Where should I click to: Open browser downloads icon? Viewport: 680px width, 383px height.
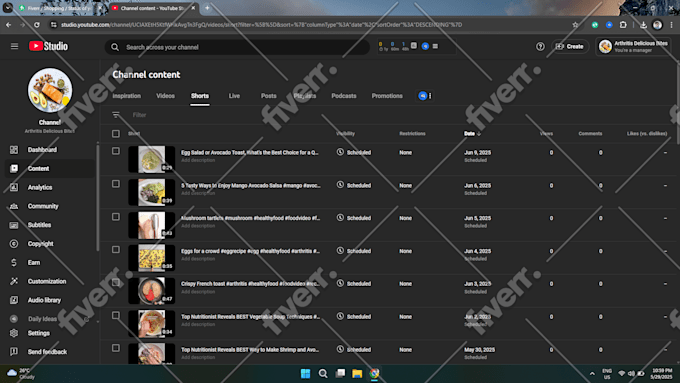coord(643,25)
